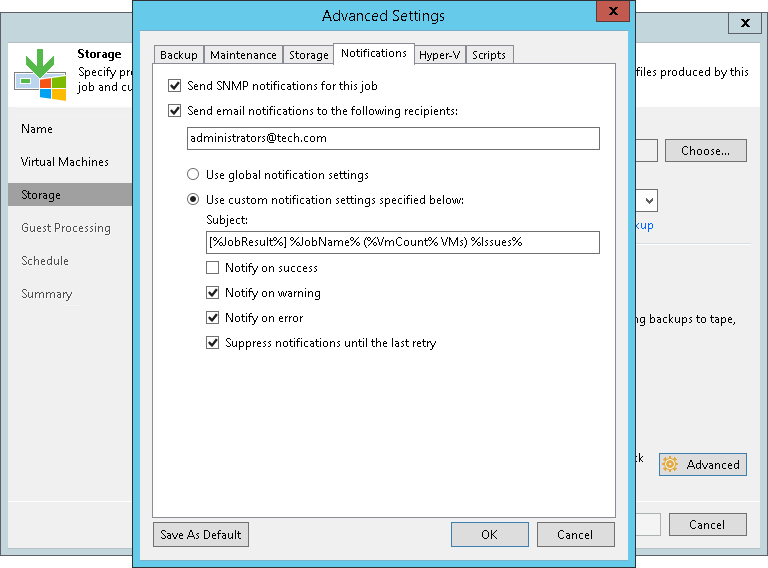Image resolution: width=768 pixels, height=568 pixels.
Task: Toggle Suppress notifications until last retry
Action: (x=213, y=343)
